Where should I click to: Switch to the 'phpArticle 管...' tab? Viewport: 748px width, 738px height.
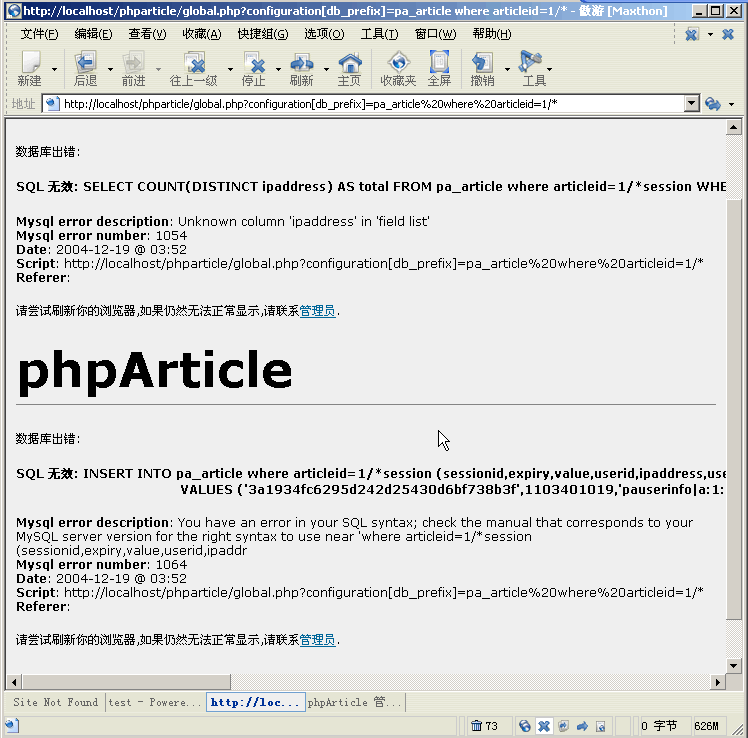coord(355,702)
